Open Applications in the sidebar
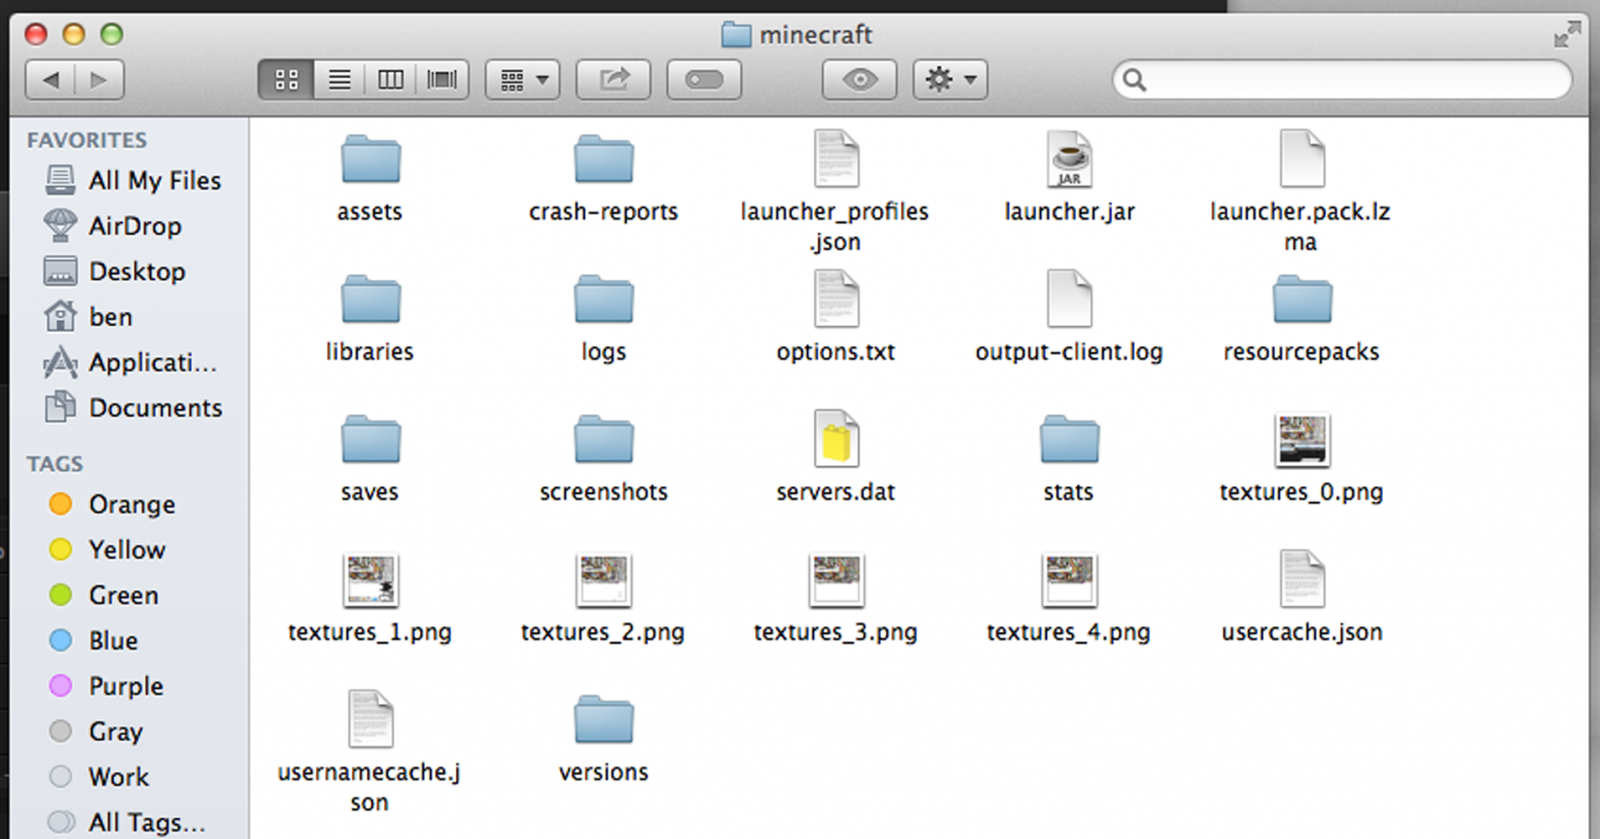1600x839 pixels. click(130, 362)
